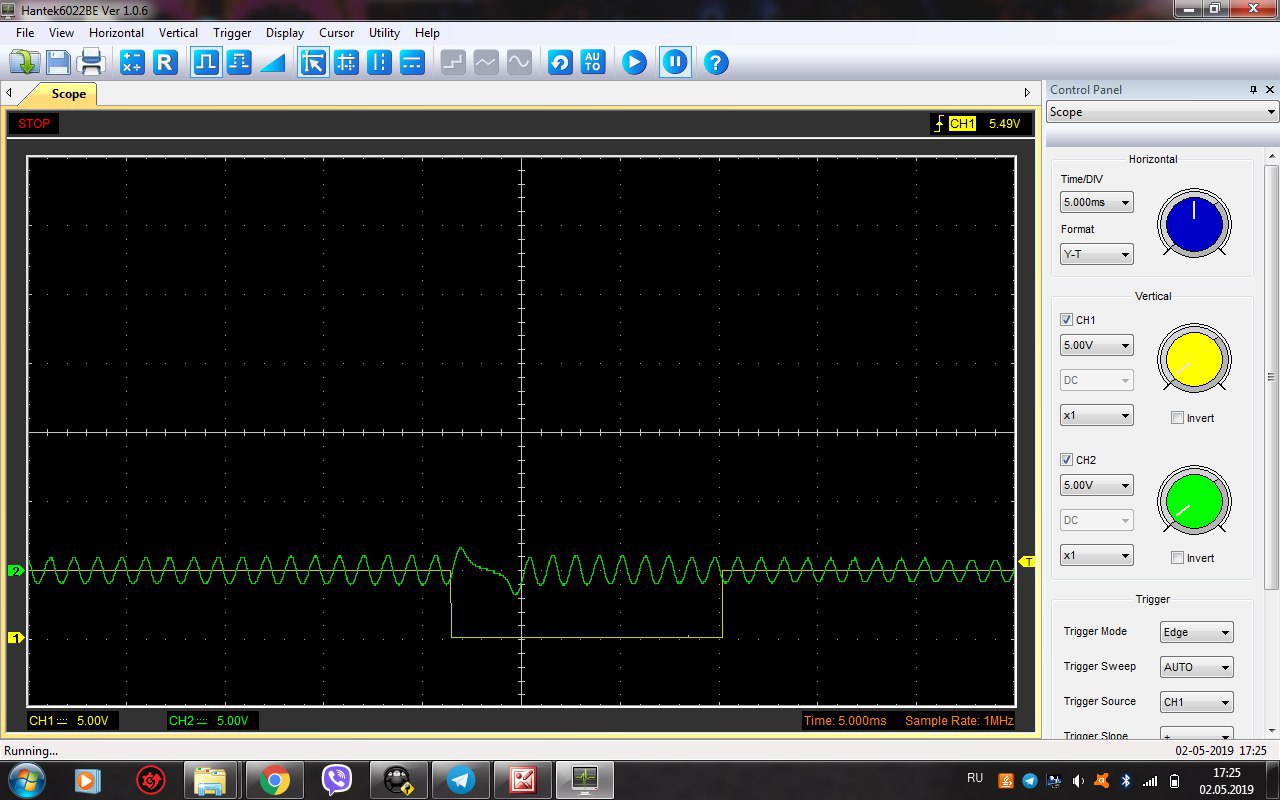Click the gray linear interpolation icon

pyautogui.click(x=486, y=62)
